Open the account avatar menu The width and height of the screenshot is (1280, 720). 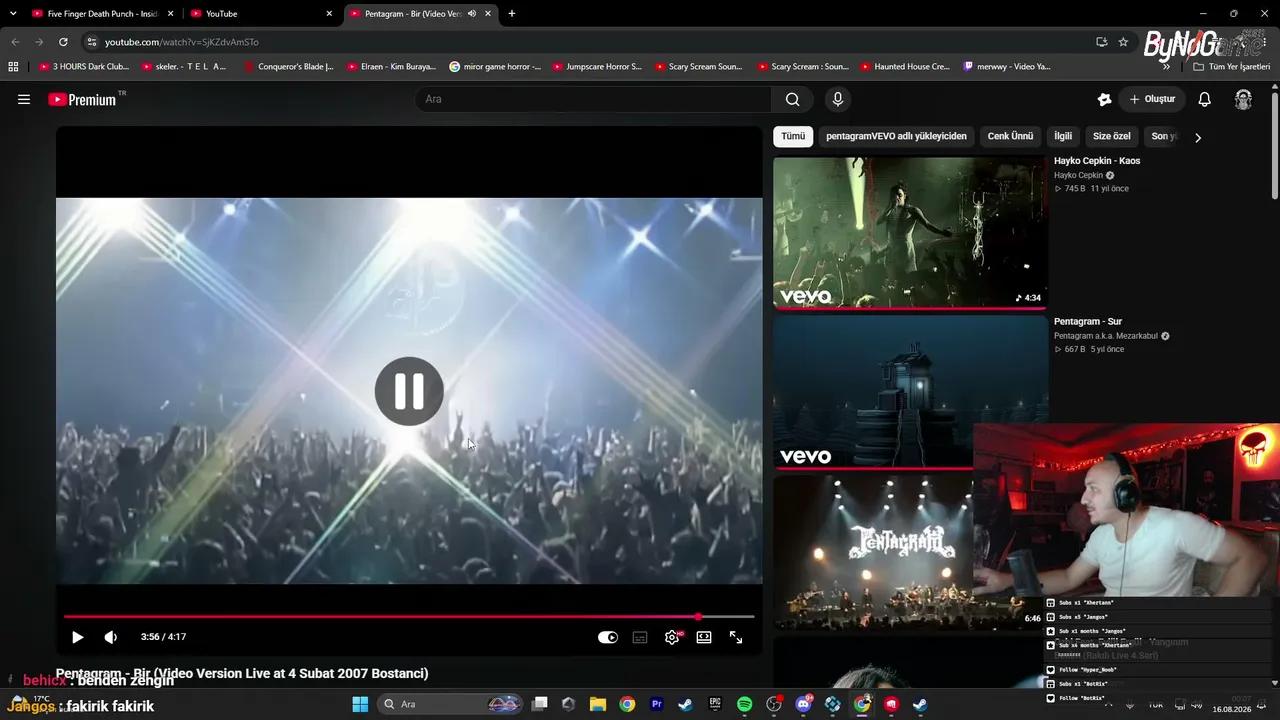(1243, 99)
